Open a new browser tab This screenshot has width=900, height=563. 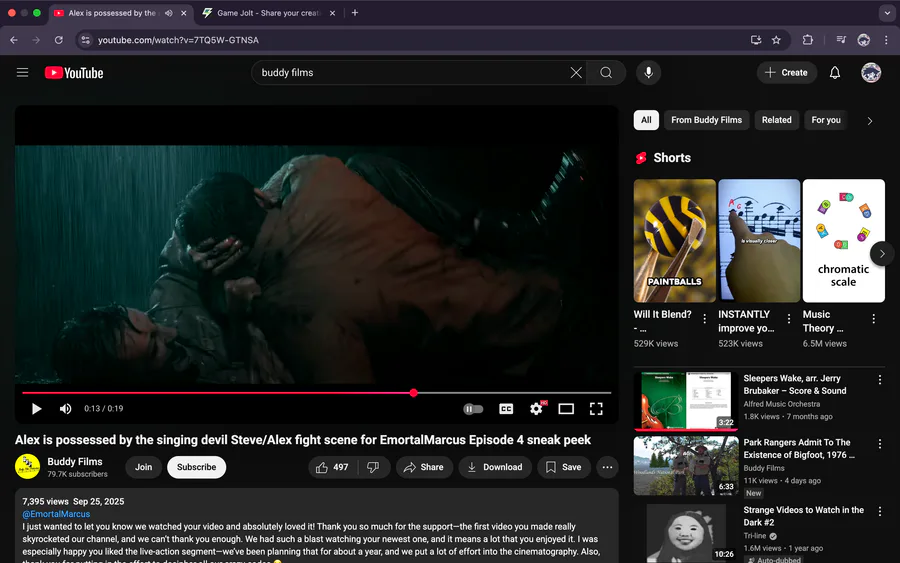pos(355,13)
